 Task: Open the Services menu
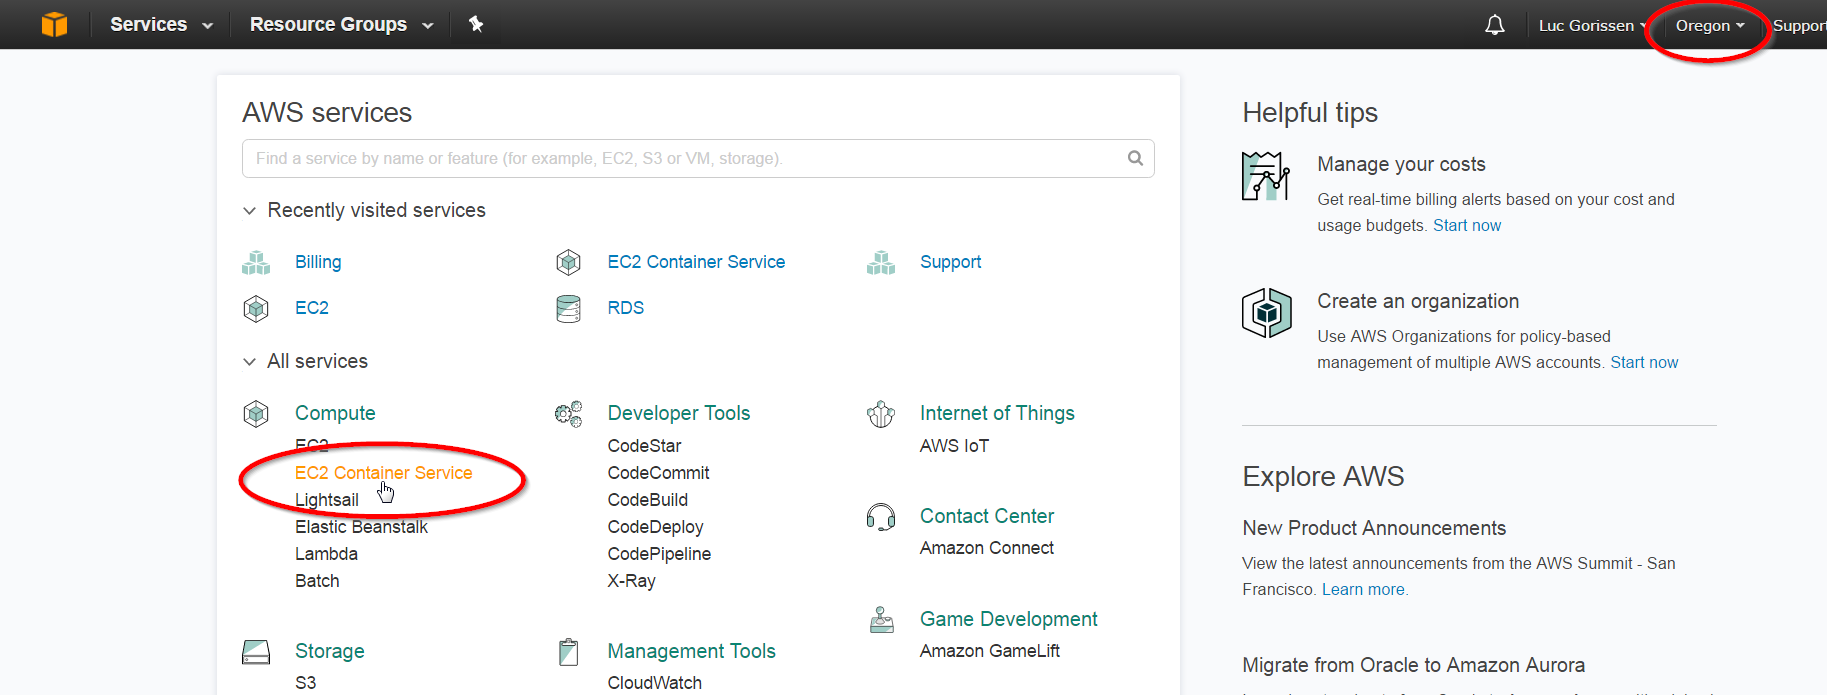coord(160,24)
